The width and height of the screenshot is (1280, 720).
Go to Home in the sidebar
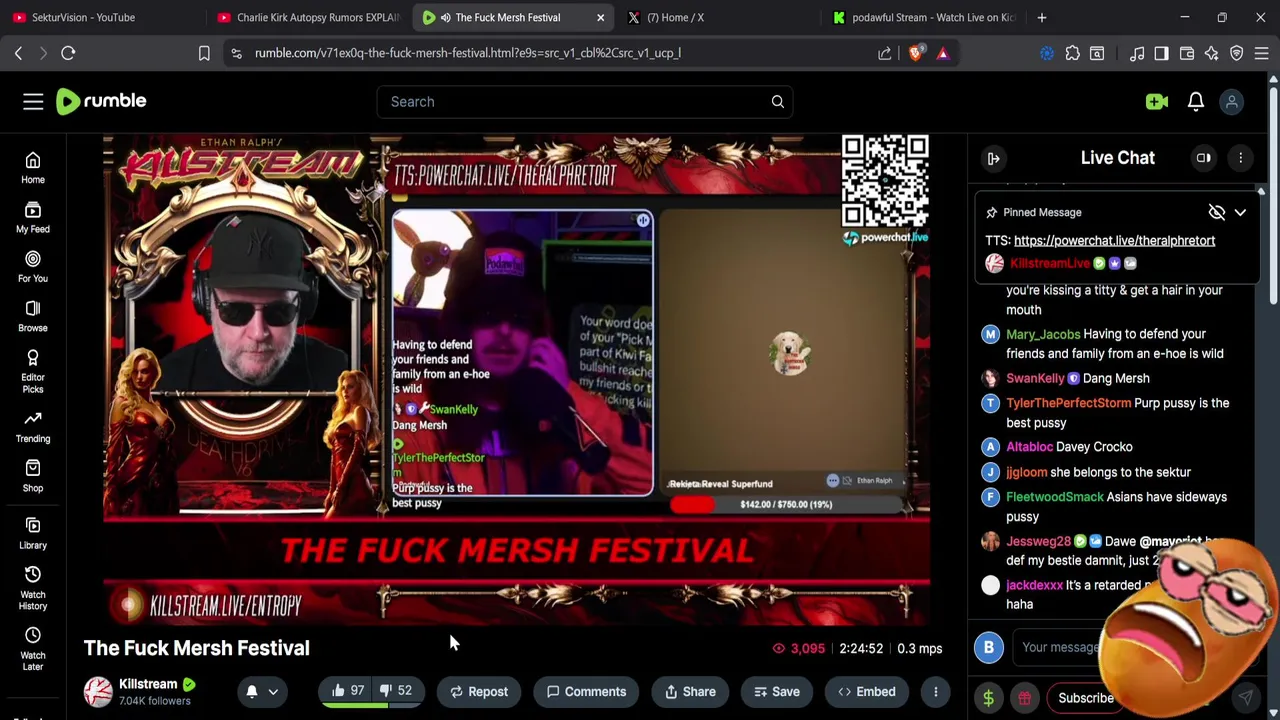click(x=33, y=168)
